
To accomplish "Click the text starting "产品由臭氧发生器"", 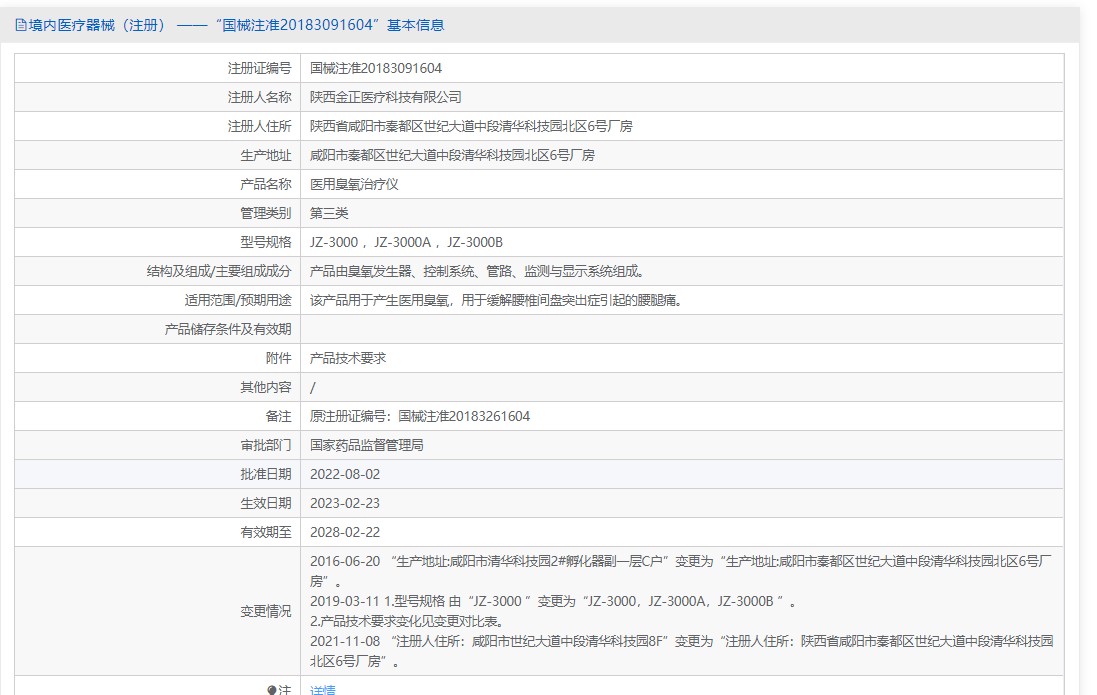I will [x=477, y=272].
